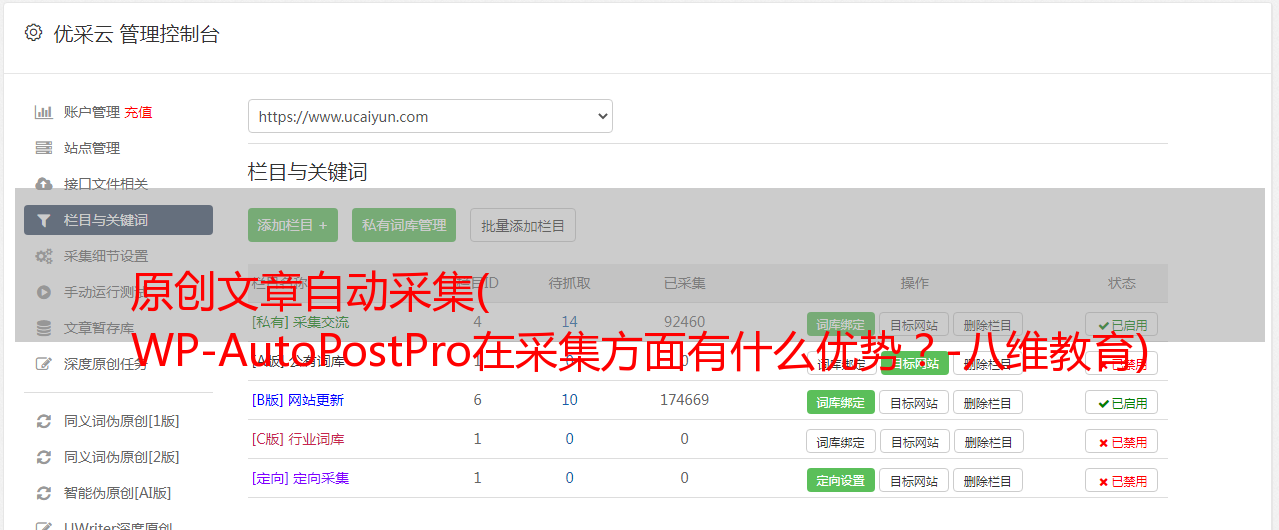Click the funnel icon beside 栏目与关键词
This screenshot has width=1279, height=530.
point(43,220)
